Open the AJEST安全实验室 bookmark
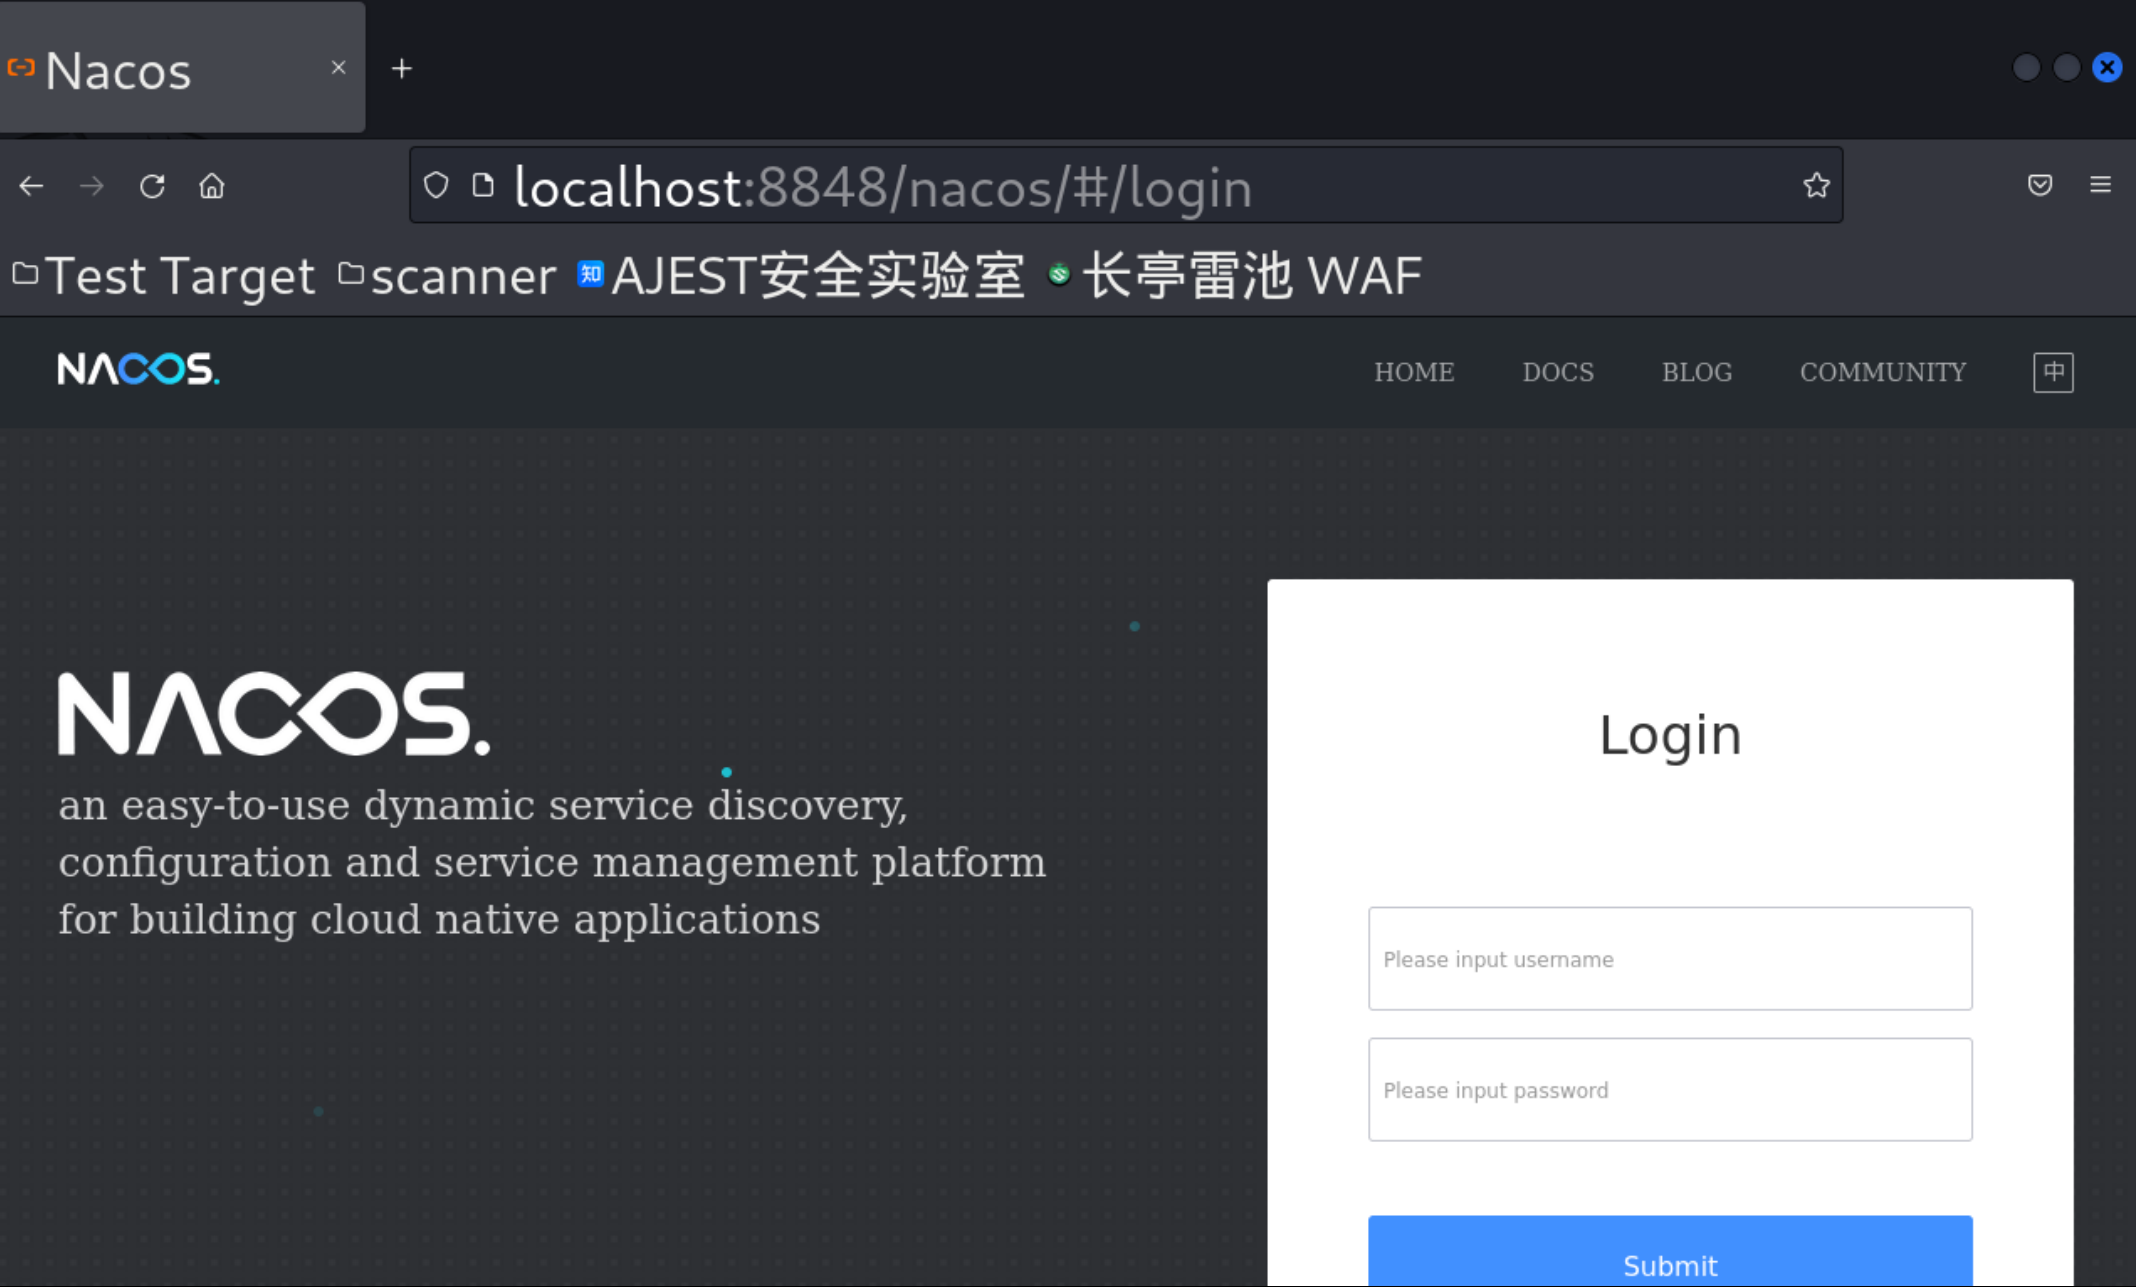Viewport: 2136px width, 1287px height. tap(802, 276)
